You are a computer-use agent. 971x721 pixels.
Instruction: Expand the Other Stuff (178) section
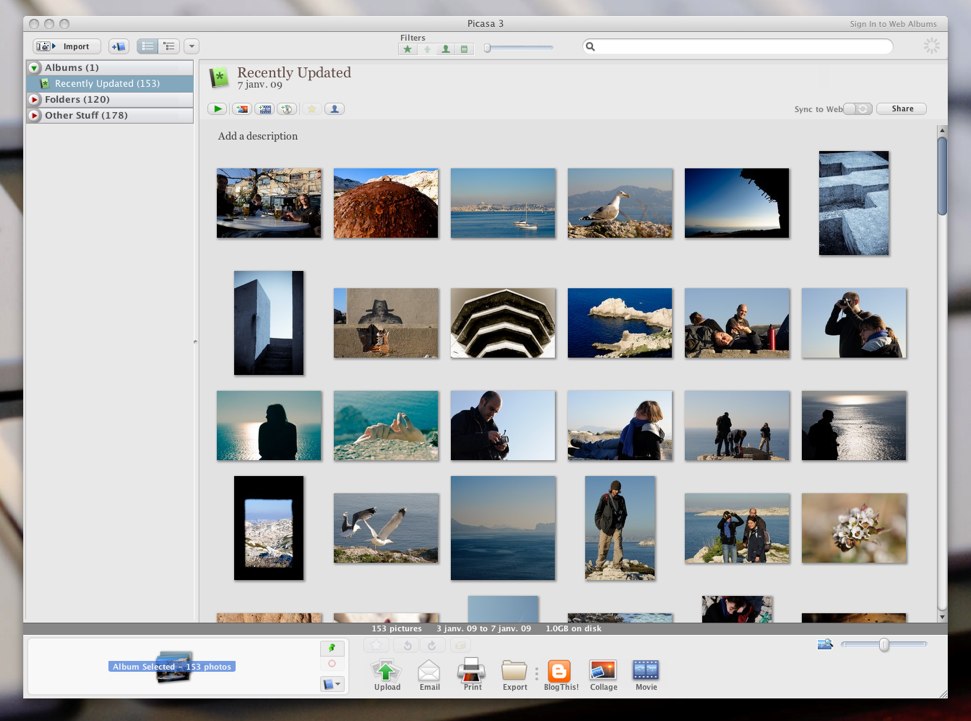(x=35, y=115)
